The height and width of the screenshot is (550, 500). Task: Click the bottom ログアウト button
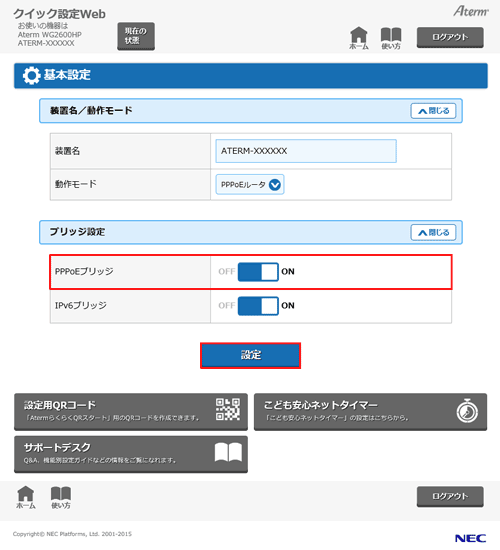tap(450, 496)
